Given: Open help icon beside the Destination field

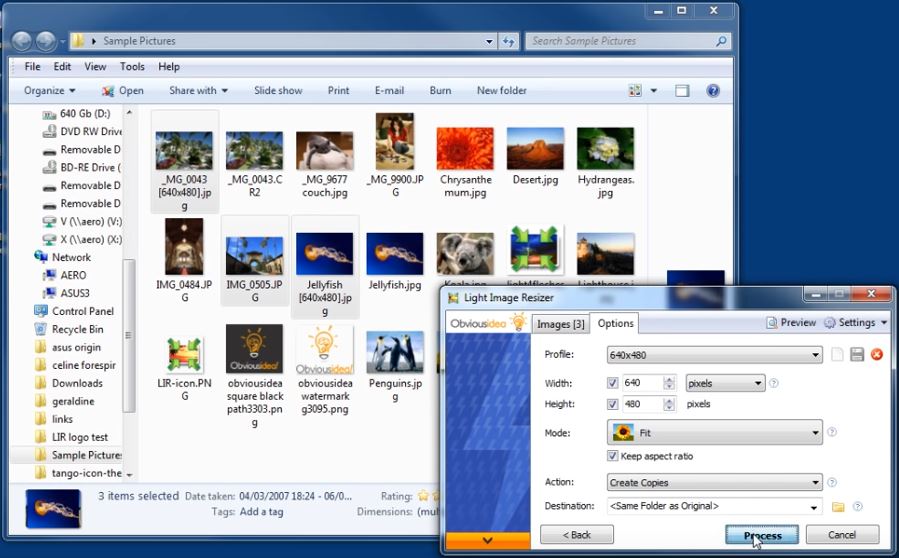Looking at the screenshot, I should pyautogui.click(x=858, y=506).
